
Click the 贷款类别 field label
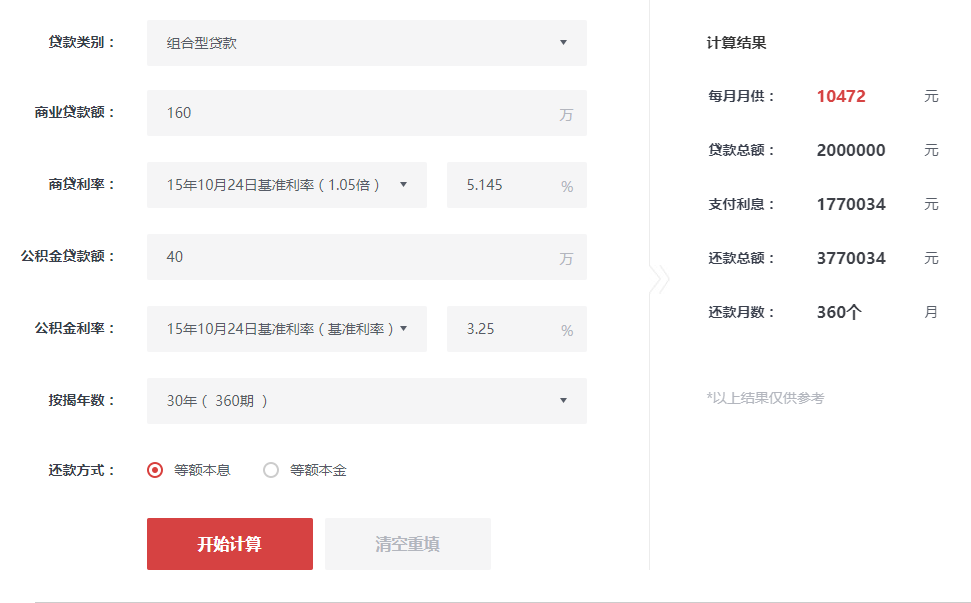(82, 42)
